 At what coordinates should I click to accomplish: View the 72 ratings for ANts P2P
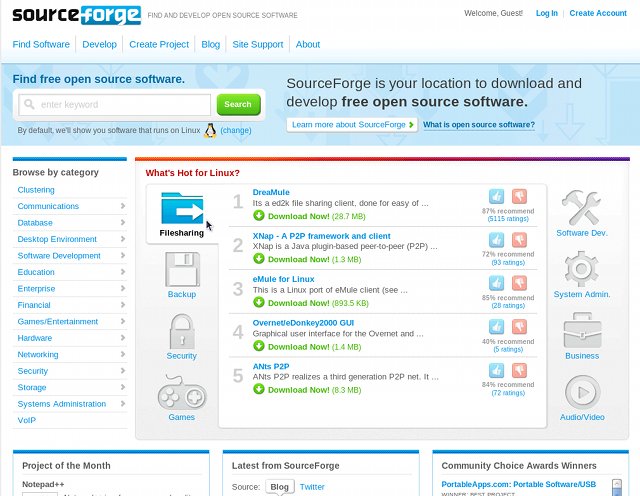point(508,393)
